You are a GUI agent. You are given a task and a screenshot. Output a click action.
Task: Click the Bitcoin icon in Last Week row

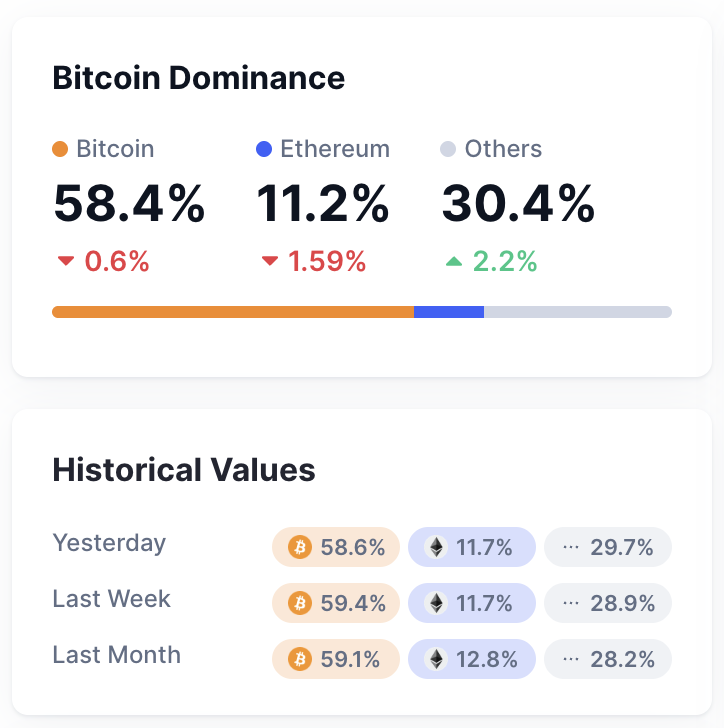[x=299, y=603]
